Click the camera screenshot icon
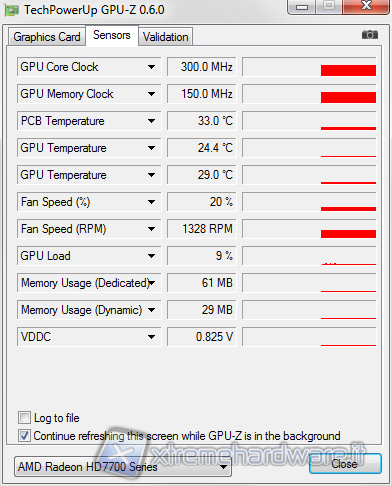 tap(370, 35)
